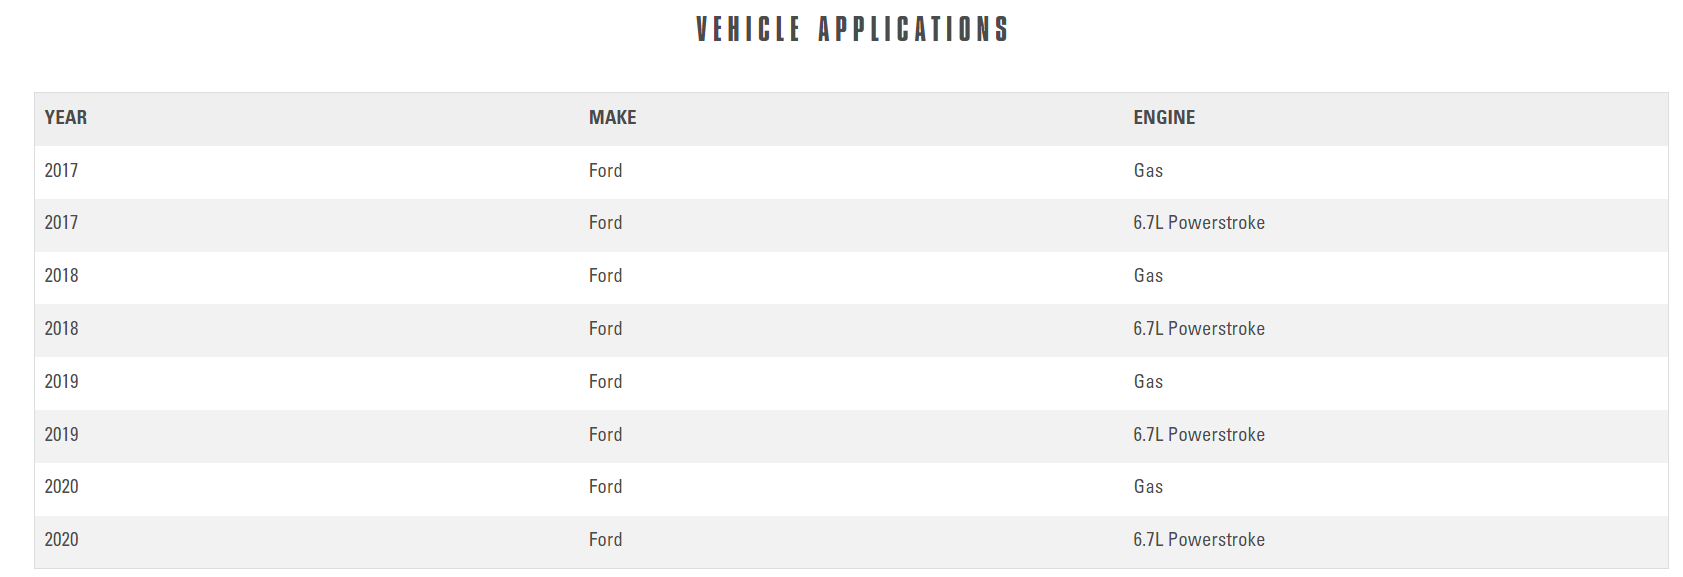Click the YEAR column header

pos(66,118)
